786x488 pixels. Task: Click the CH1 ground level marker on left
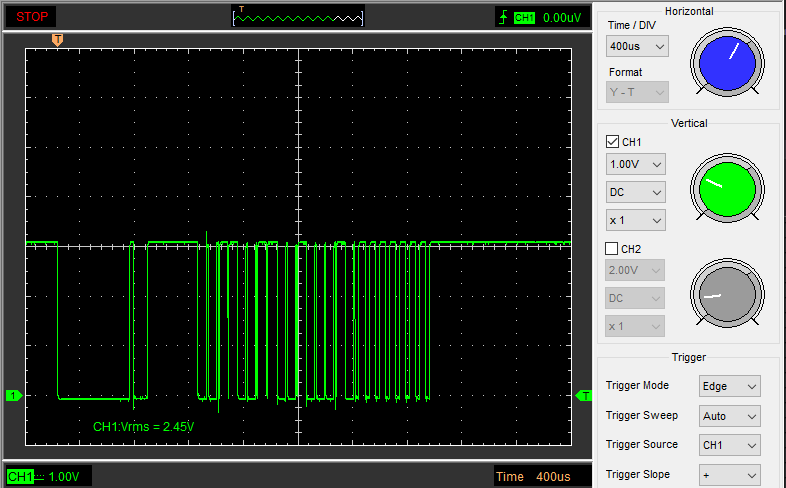point(13,396)
